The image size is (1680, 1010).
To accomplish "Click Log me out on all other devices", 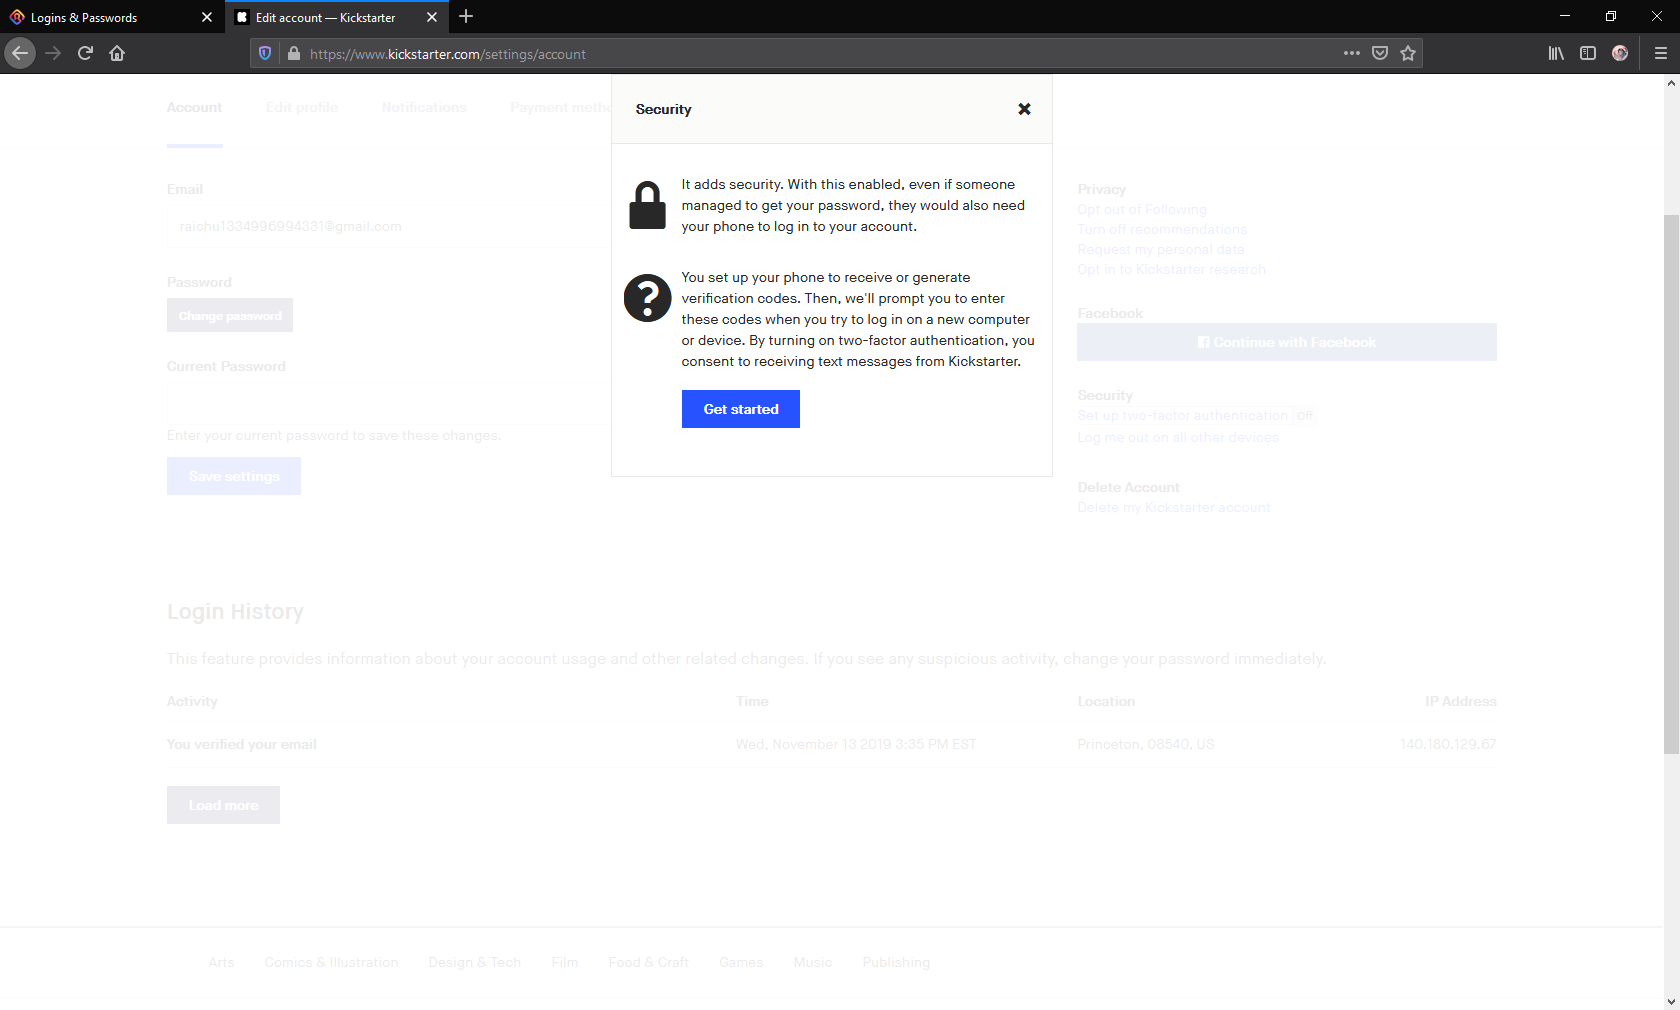I will [x=1178, y=437].
